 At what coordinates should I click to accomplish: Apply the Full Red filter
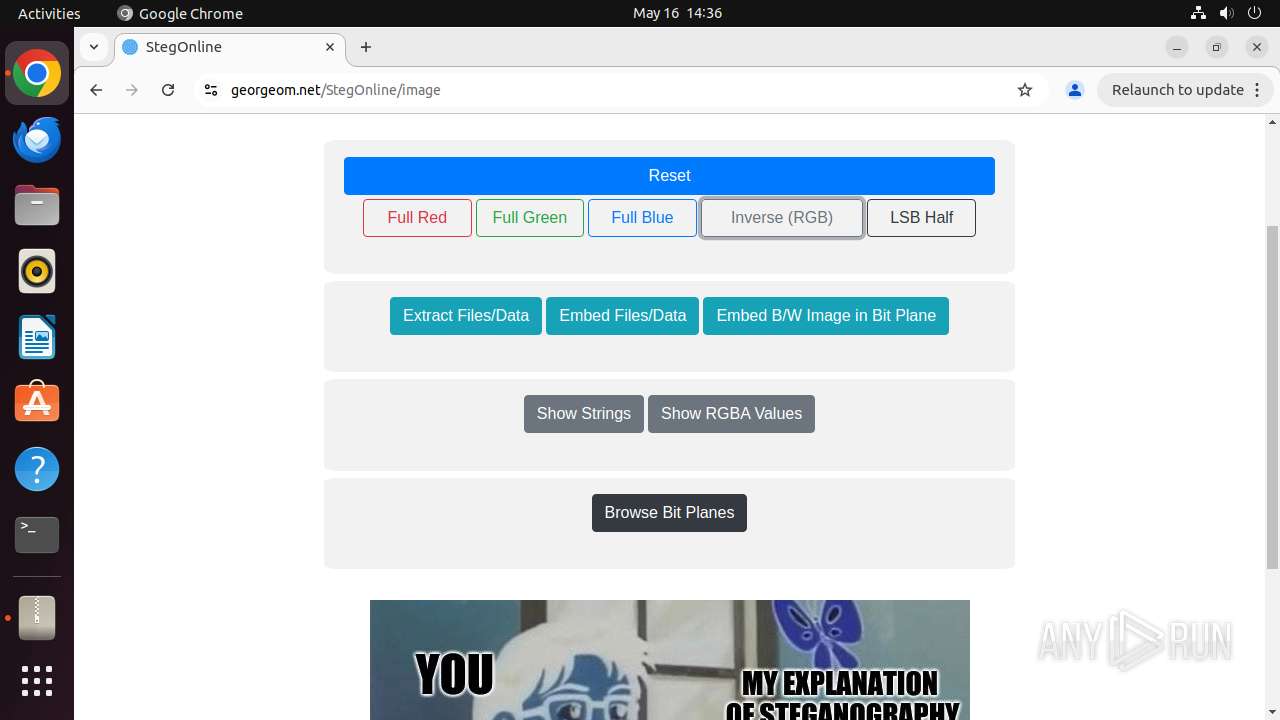click(417, 218)
